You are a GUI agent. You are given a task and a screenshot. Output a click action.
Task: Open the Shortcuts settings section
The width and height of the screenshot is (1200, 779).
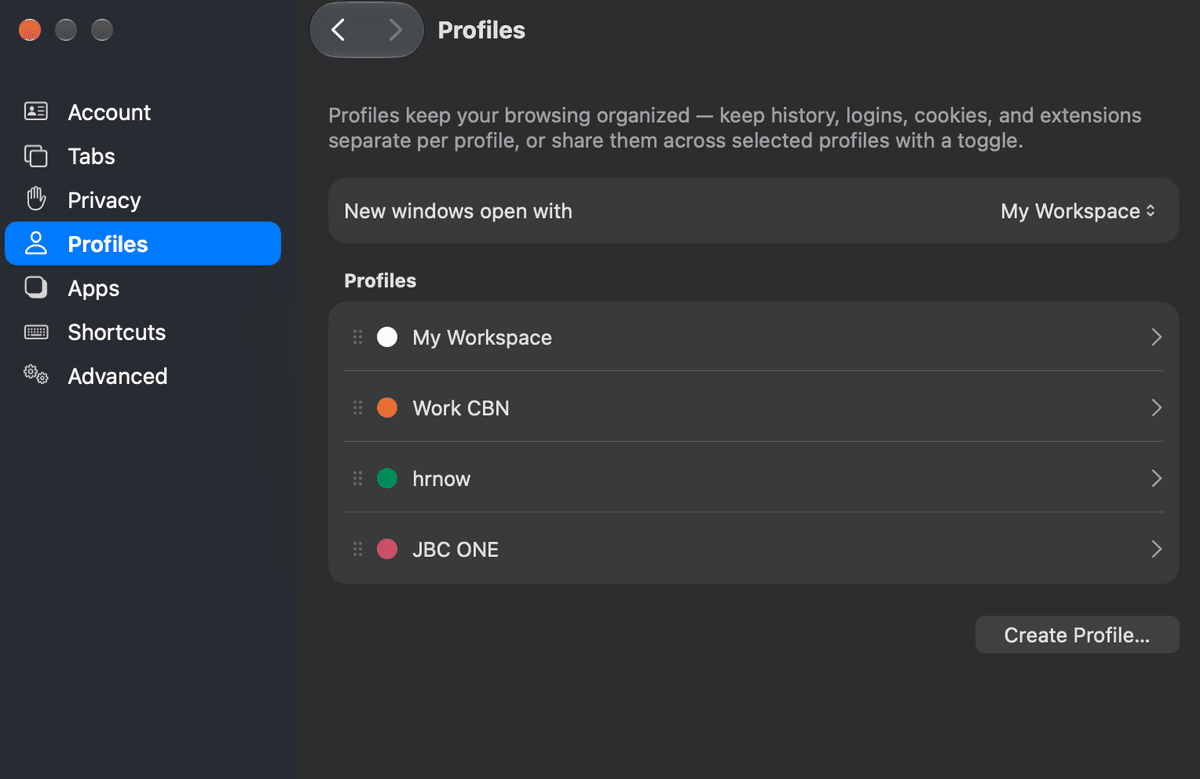[x=143, y=332]
